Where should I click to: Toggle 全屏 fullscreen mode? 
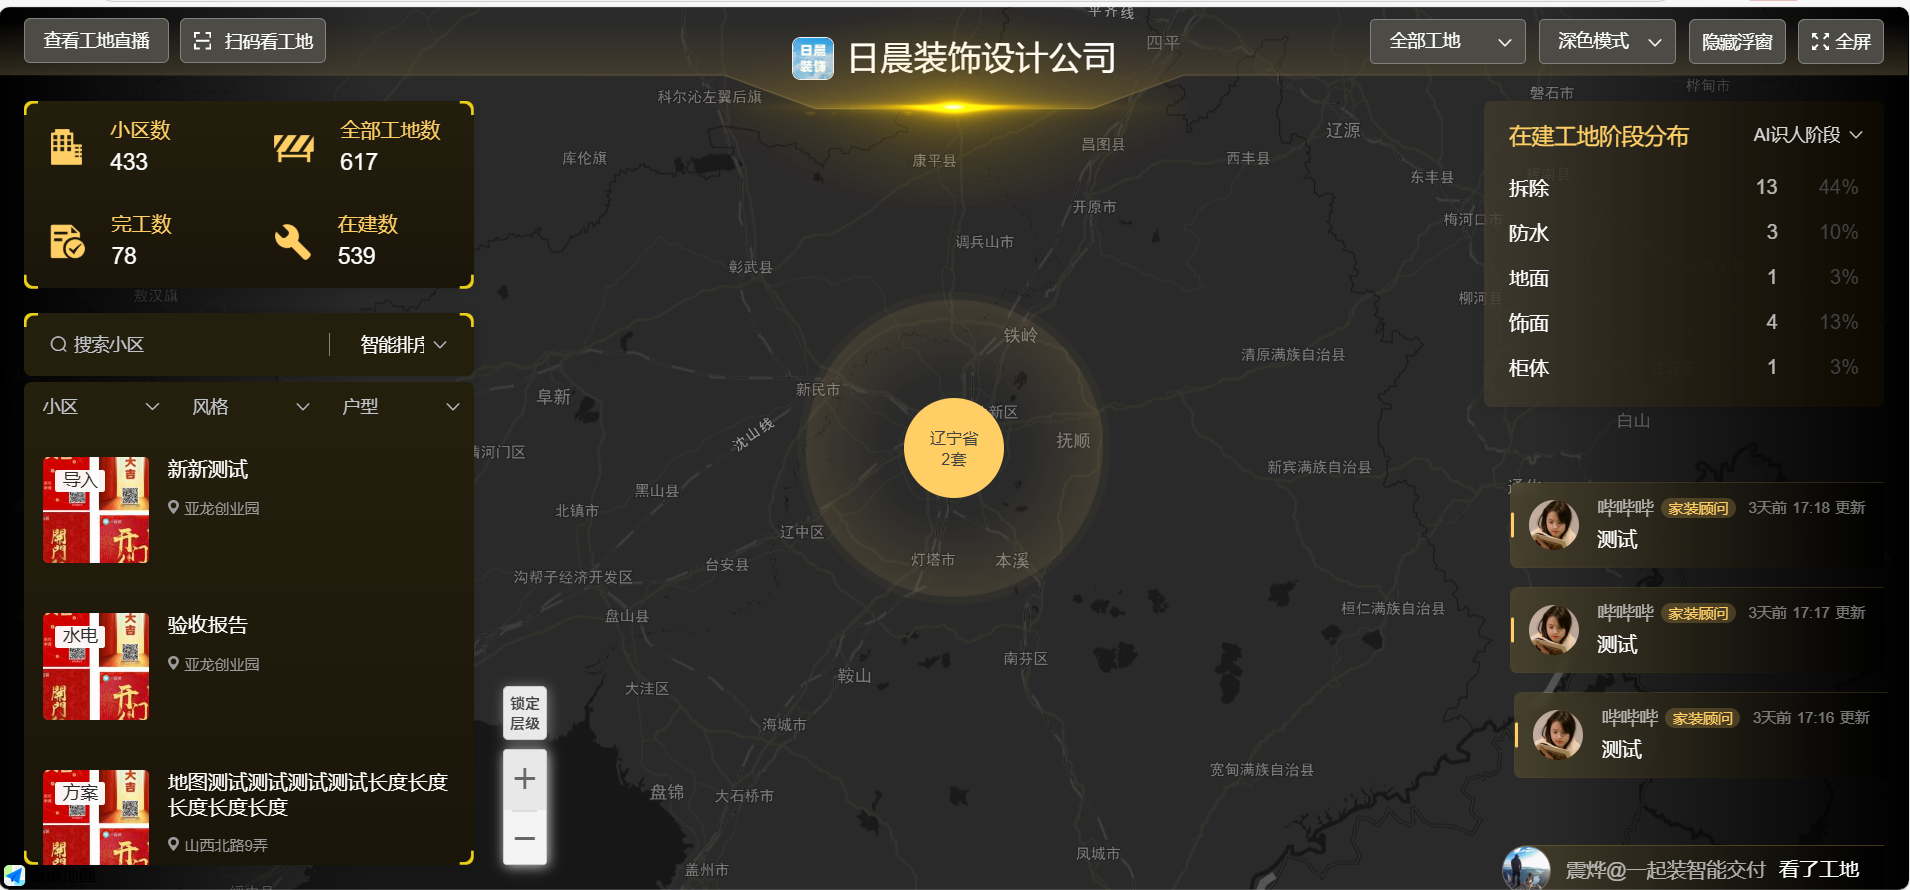pyautogui.click(x=1840, y=42)
